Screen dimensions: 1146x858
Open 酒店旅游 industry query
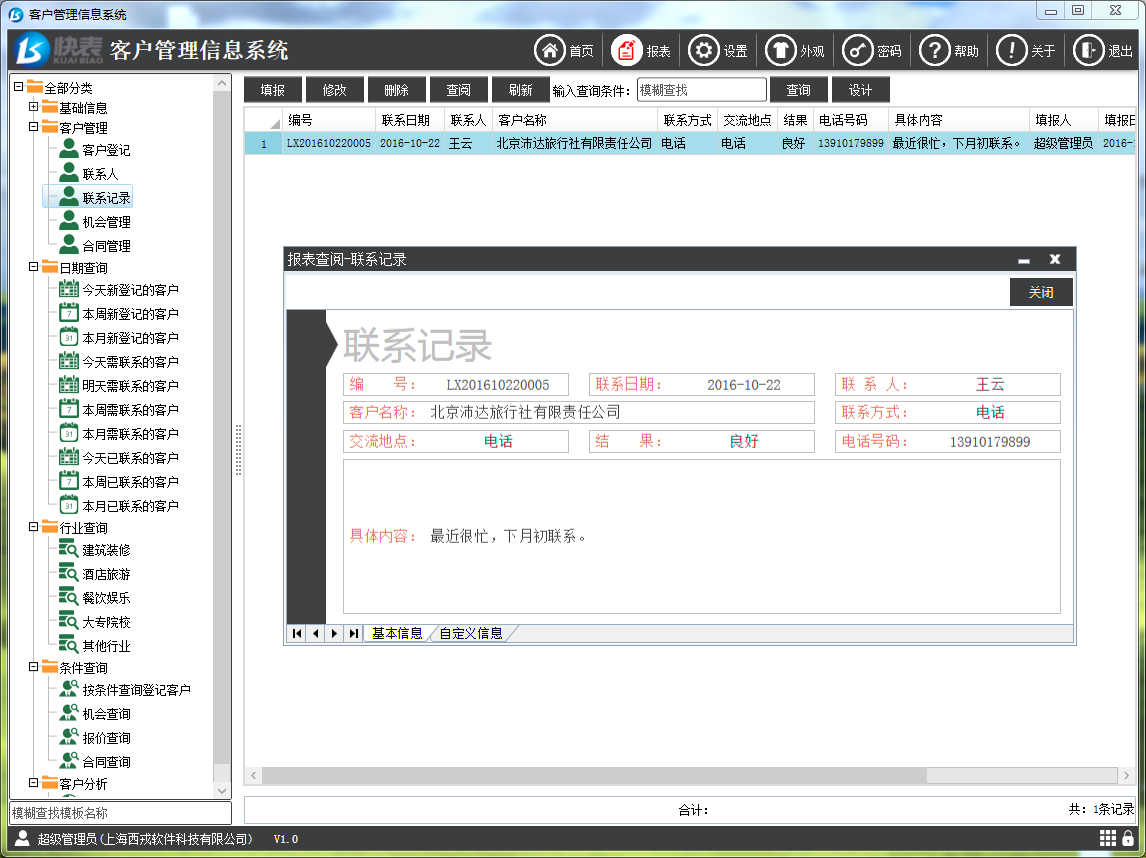pyautogui.click(x=106, y=574)
